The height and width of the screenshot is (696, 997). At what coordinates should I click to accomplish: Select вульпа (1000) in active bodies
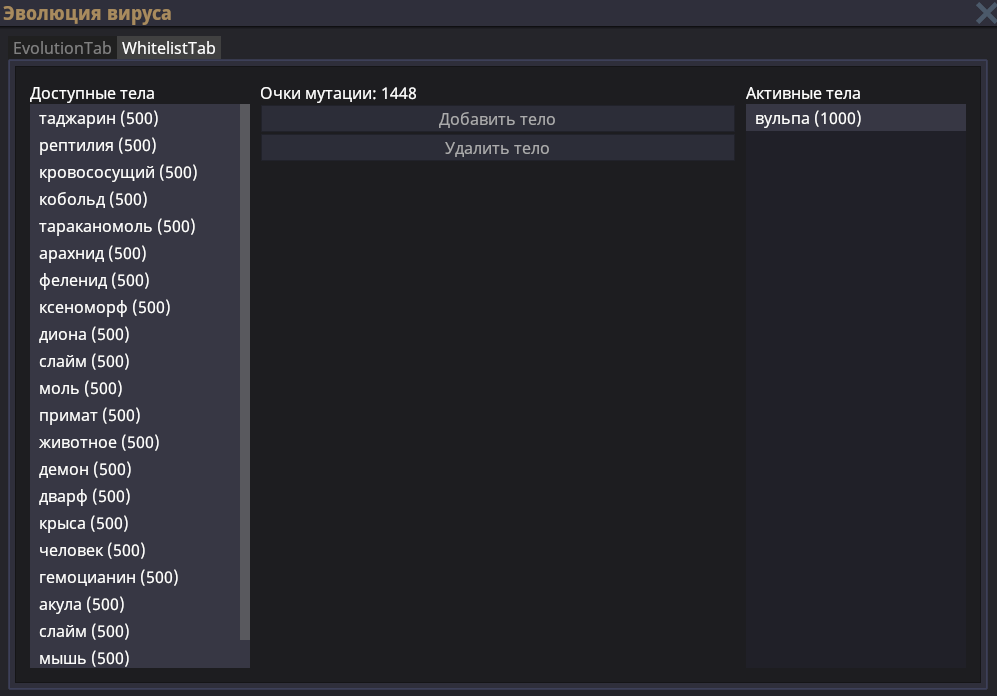(809, 119)
